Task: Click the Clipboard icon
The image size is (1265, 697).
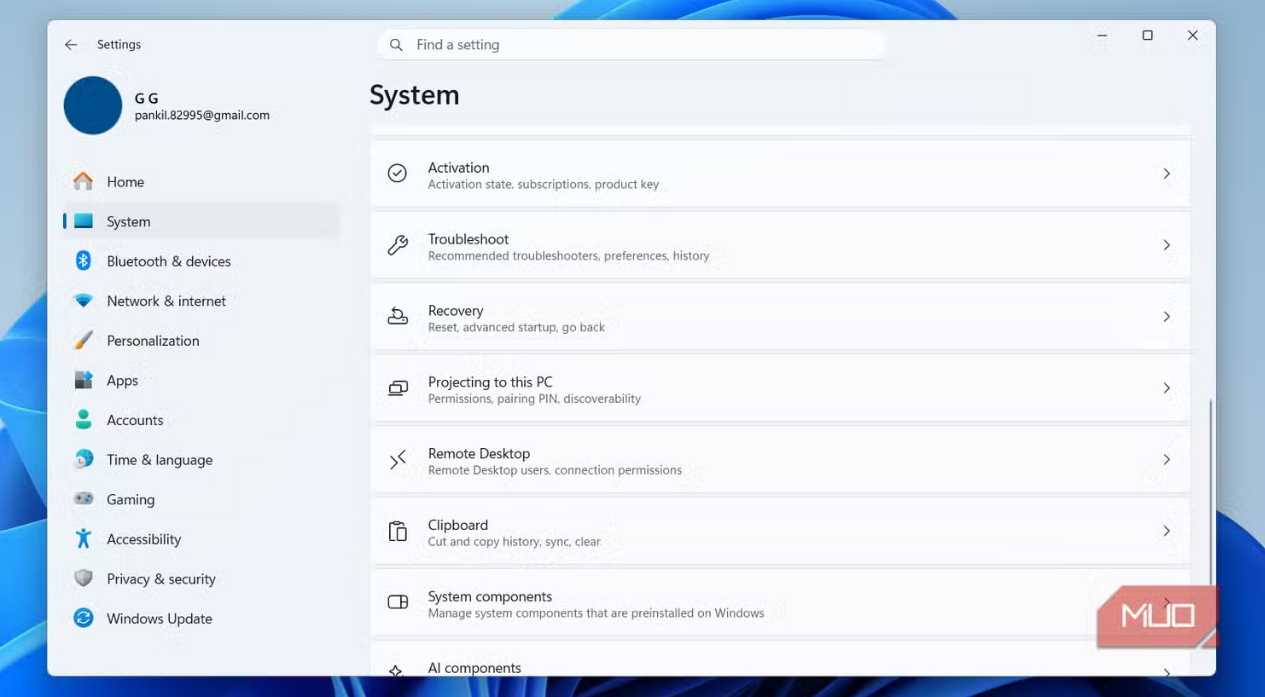Action: (398, 531)
